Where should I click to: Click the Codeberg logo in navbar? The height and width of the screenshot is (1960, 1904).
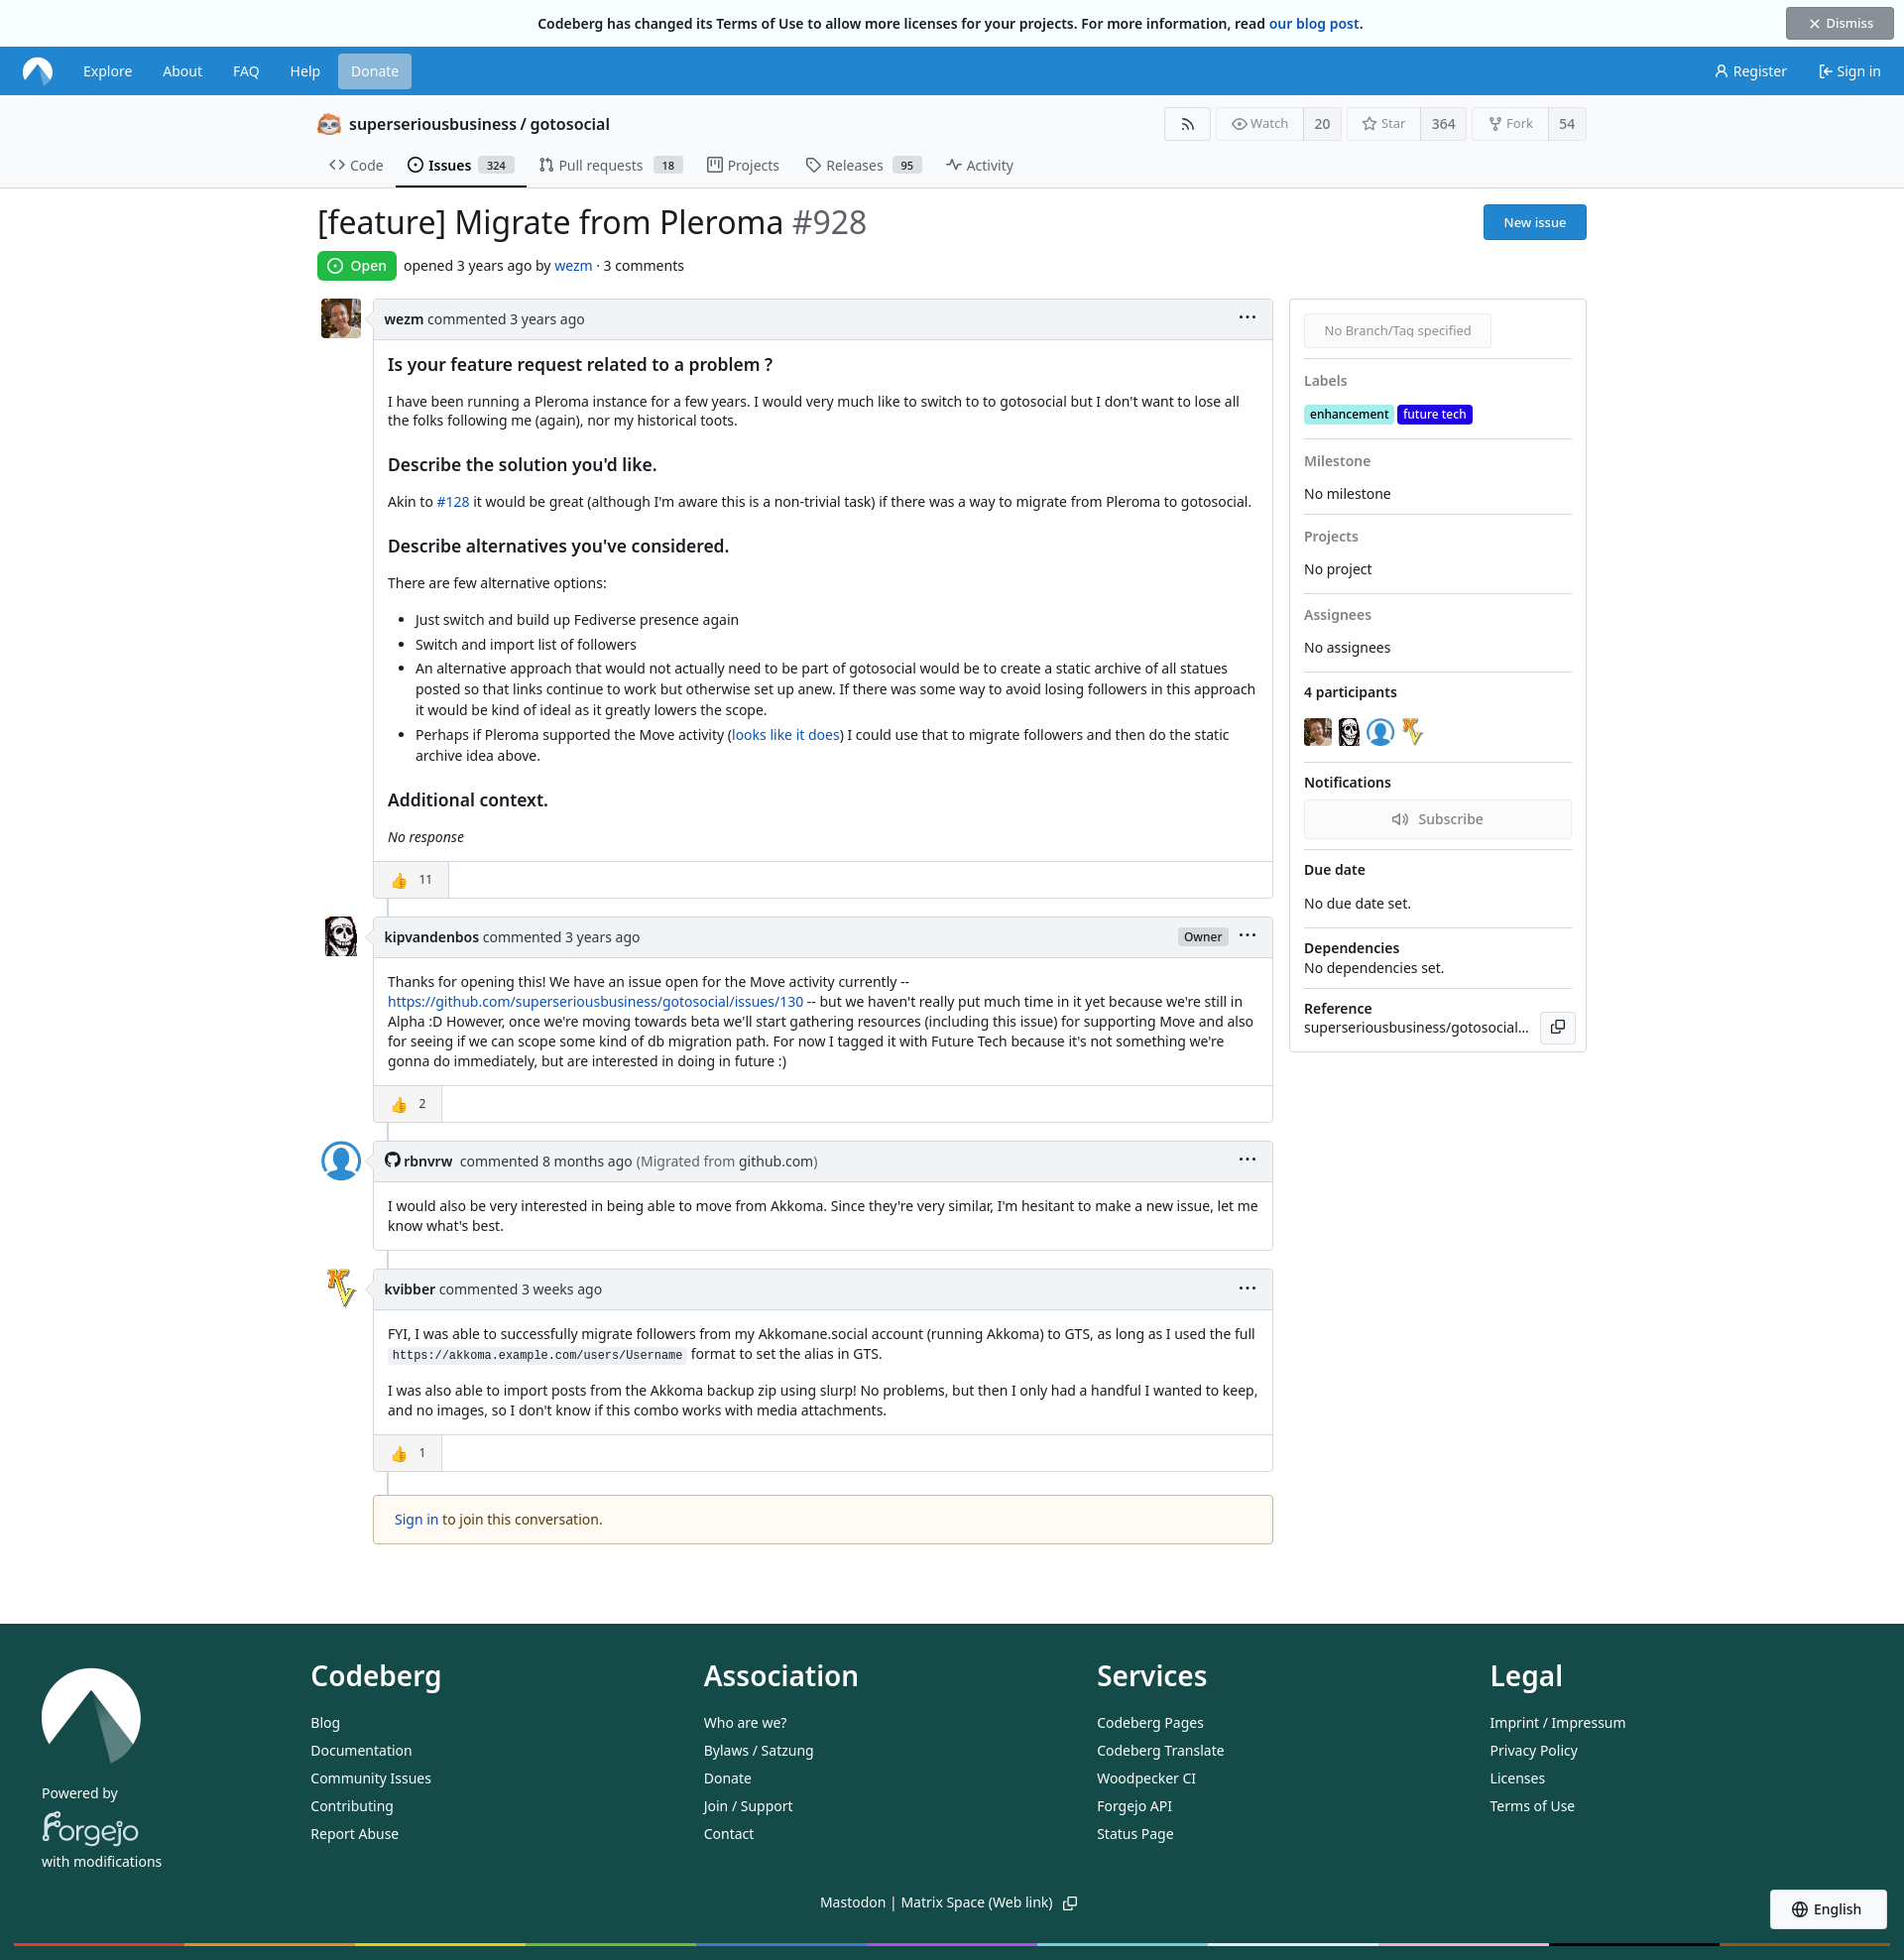click(38, 71)
